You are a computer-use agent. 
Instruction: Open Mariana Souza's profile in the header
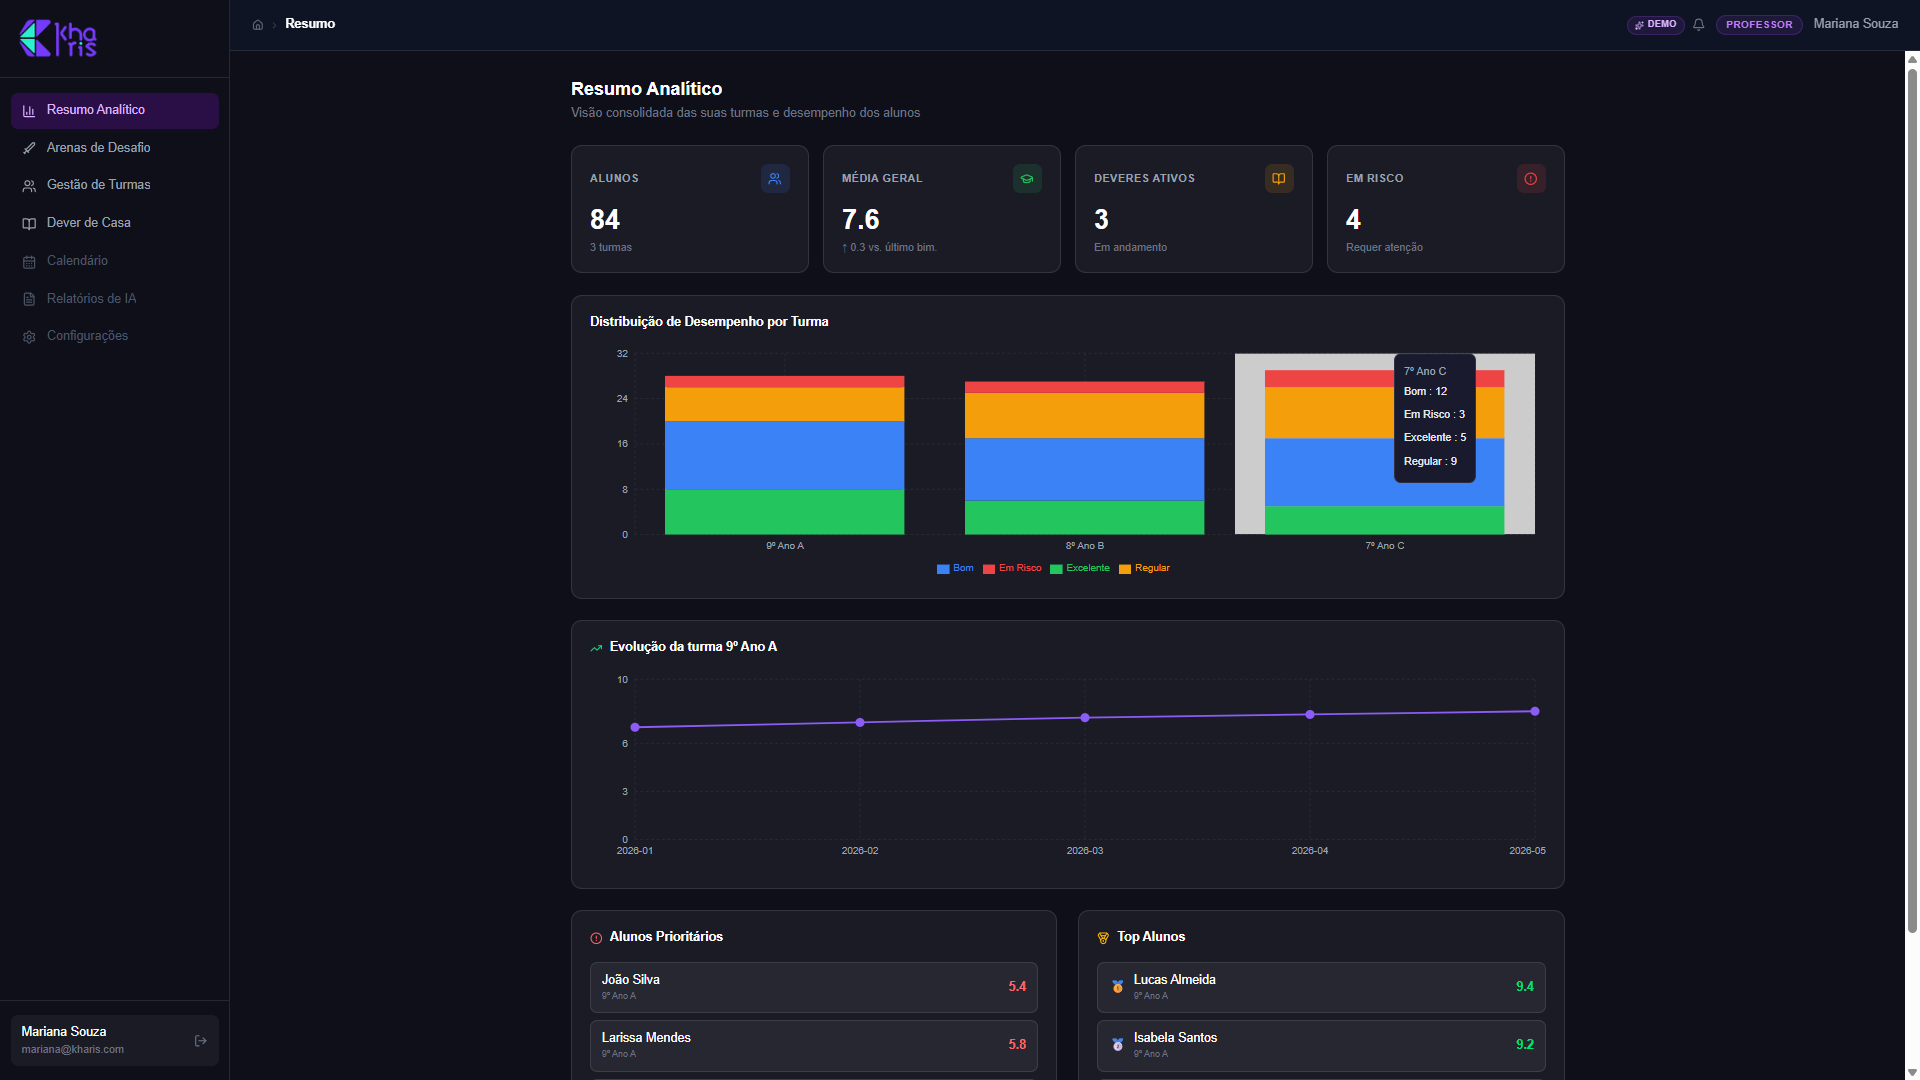[1856, 24]
